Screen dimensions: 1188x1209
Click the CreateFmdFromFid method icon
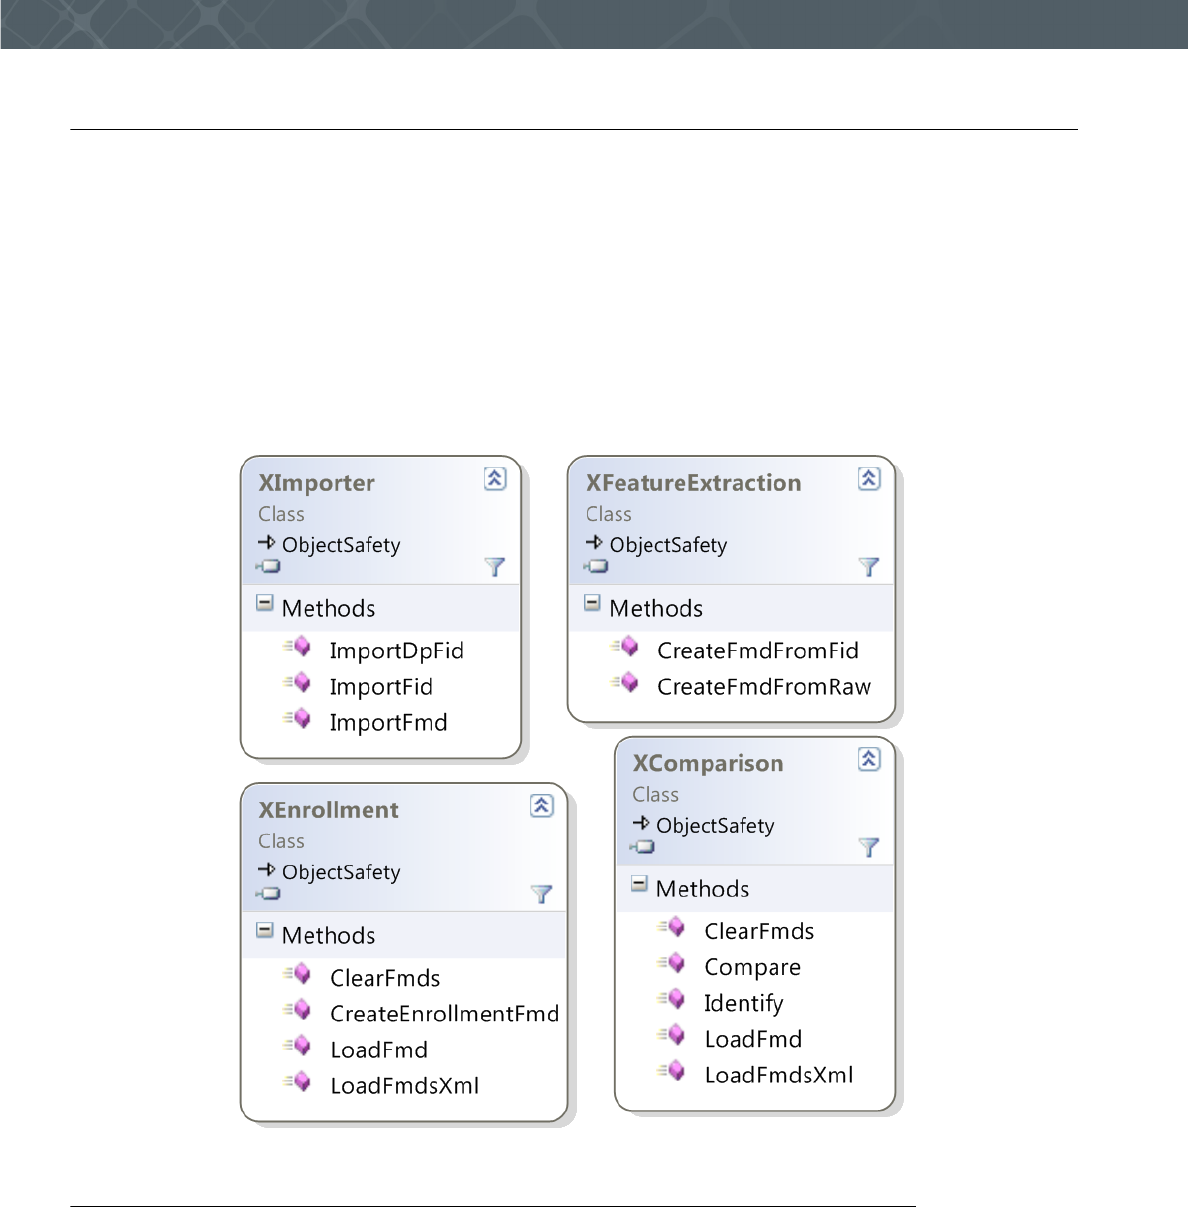click(625, 647)
